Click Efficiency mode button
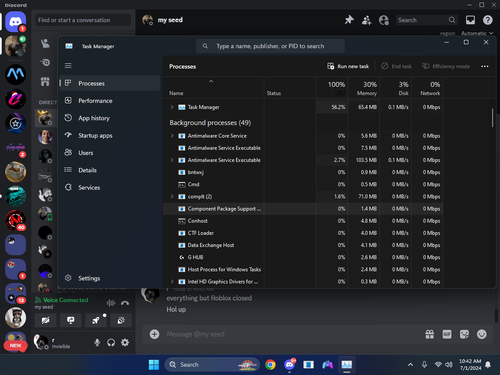Image resolution: width=500 pixels, height=375 pixels. coord(446,66)
